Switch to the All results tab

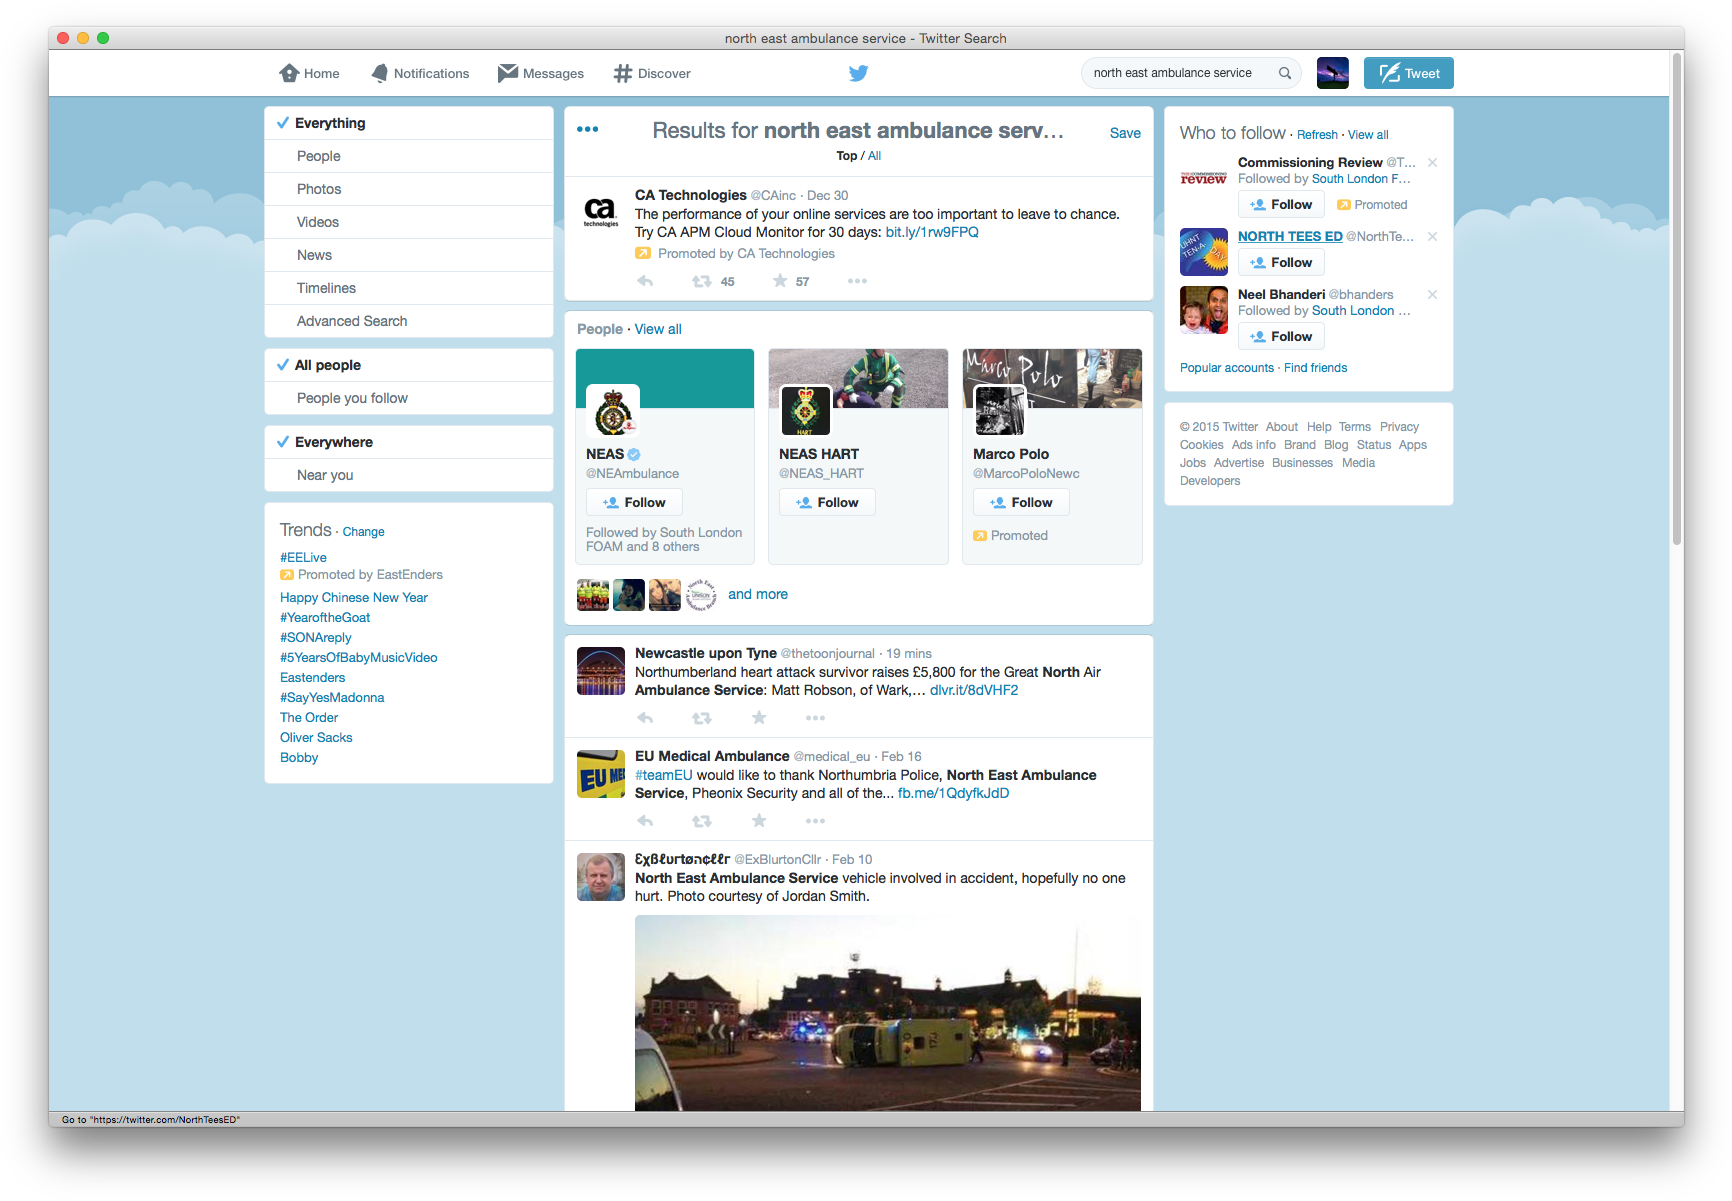(874, 155)
